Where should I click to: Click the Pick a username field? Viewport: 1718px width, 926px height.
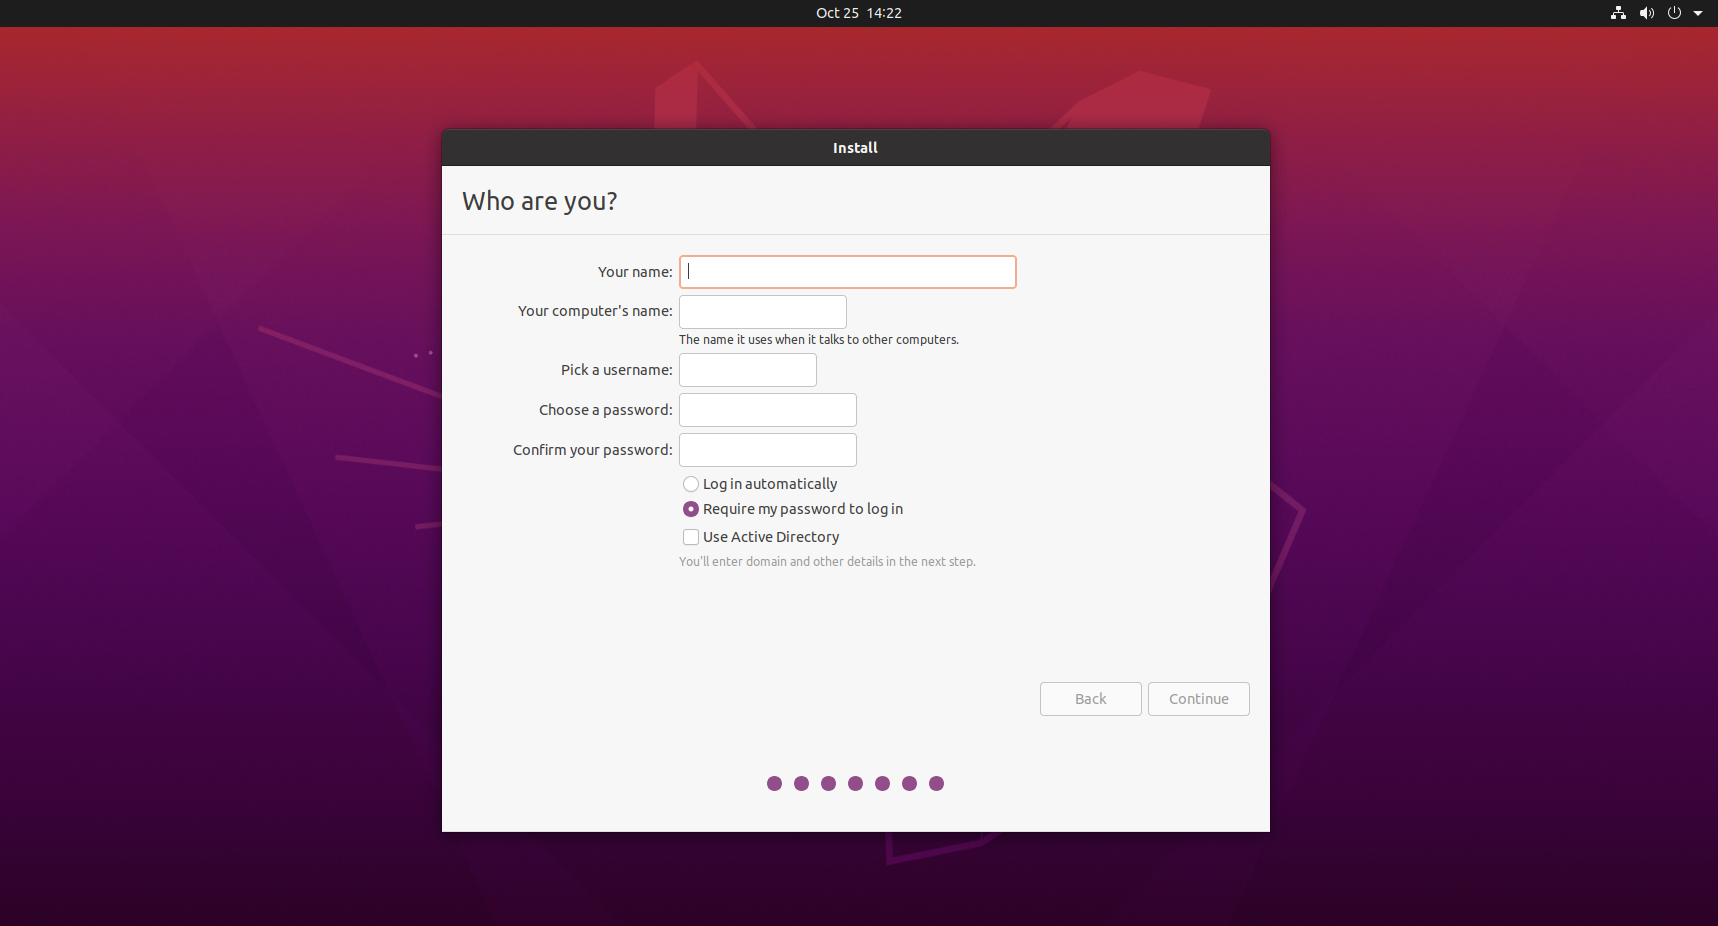(747, 370)
